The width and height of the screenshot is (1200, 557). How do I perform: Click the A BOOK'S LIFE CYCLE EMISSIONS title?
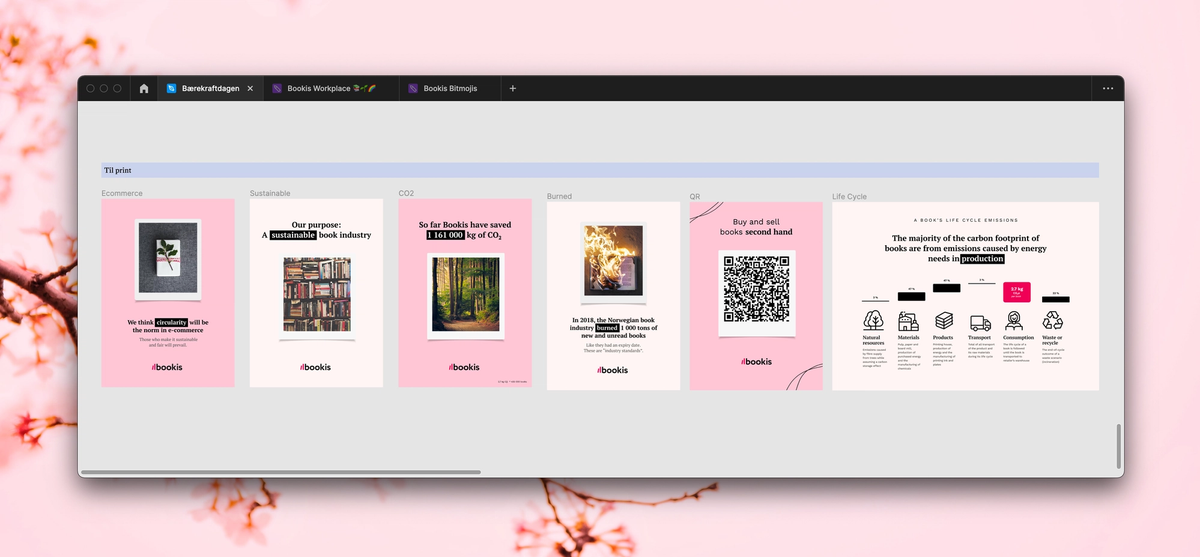965,219
